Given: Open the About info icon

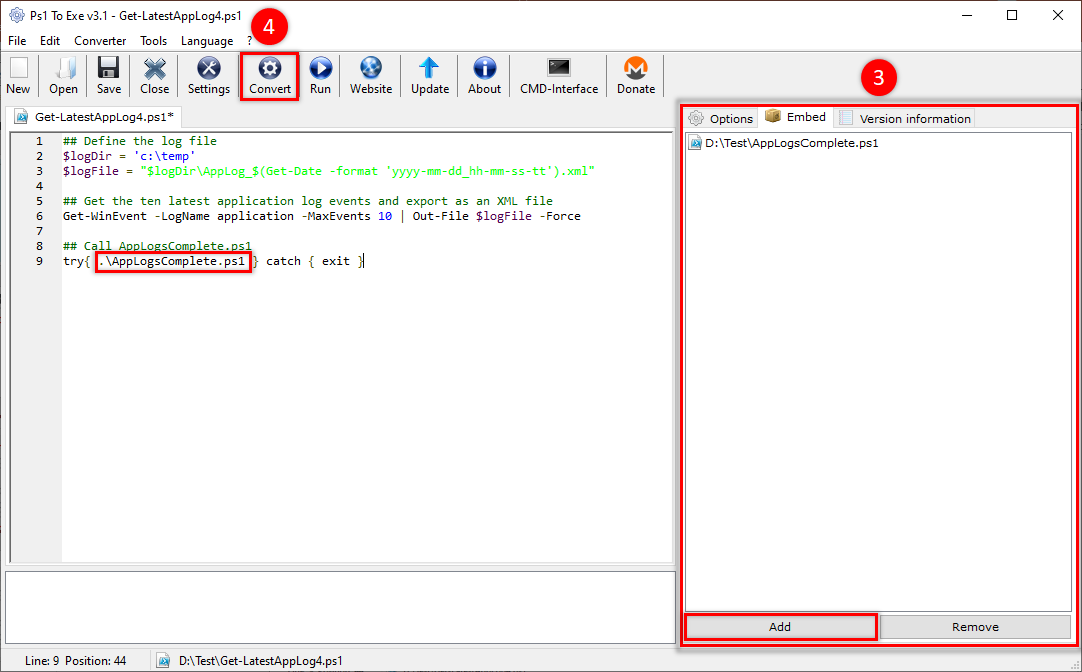Looking at the screenshot, I should 484,68.
